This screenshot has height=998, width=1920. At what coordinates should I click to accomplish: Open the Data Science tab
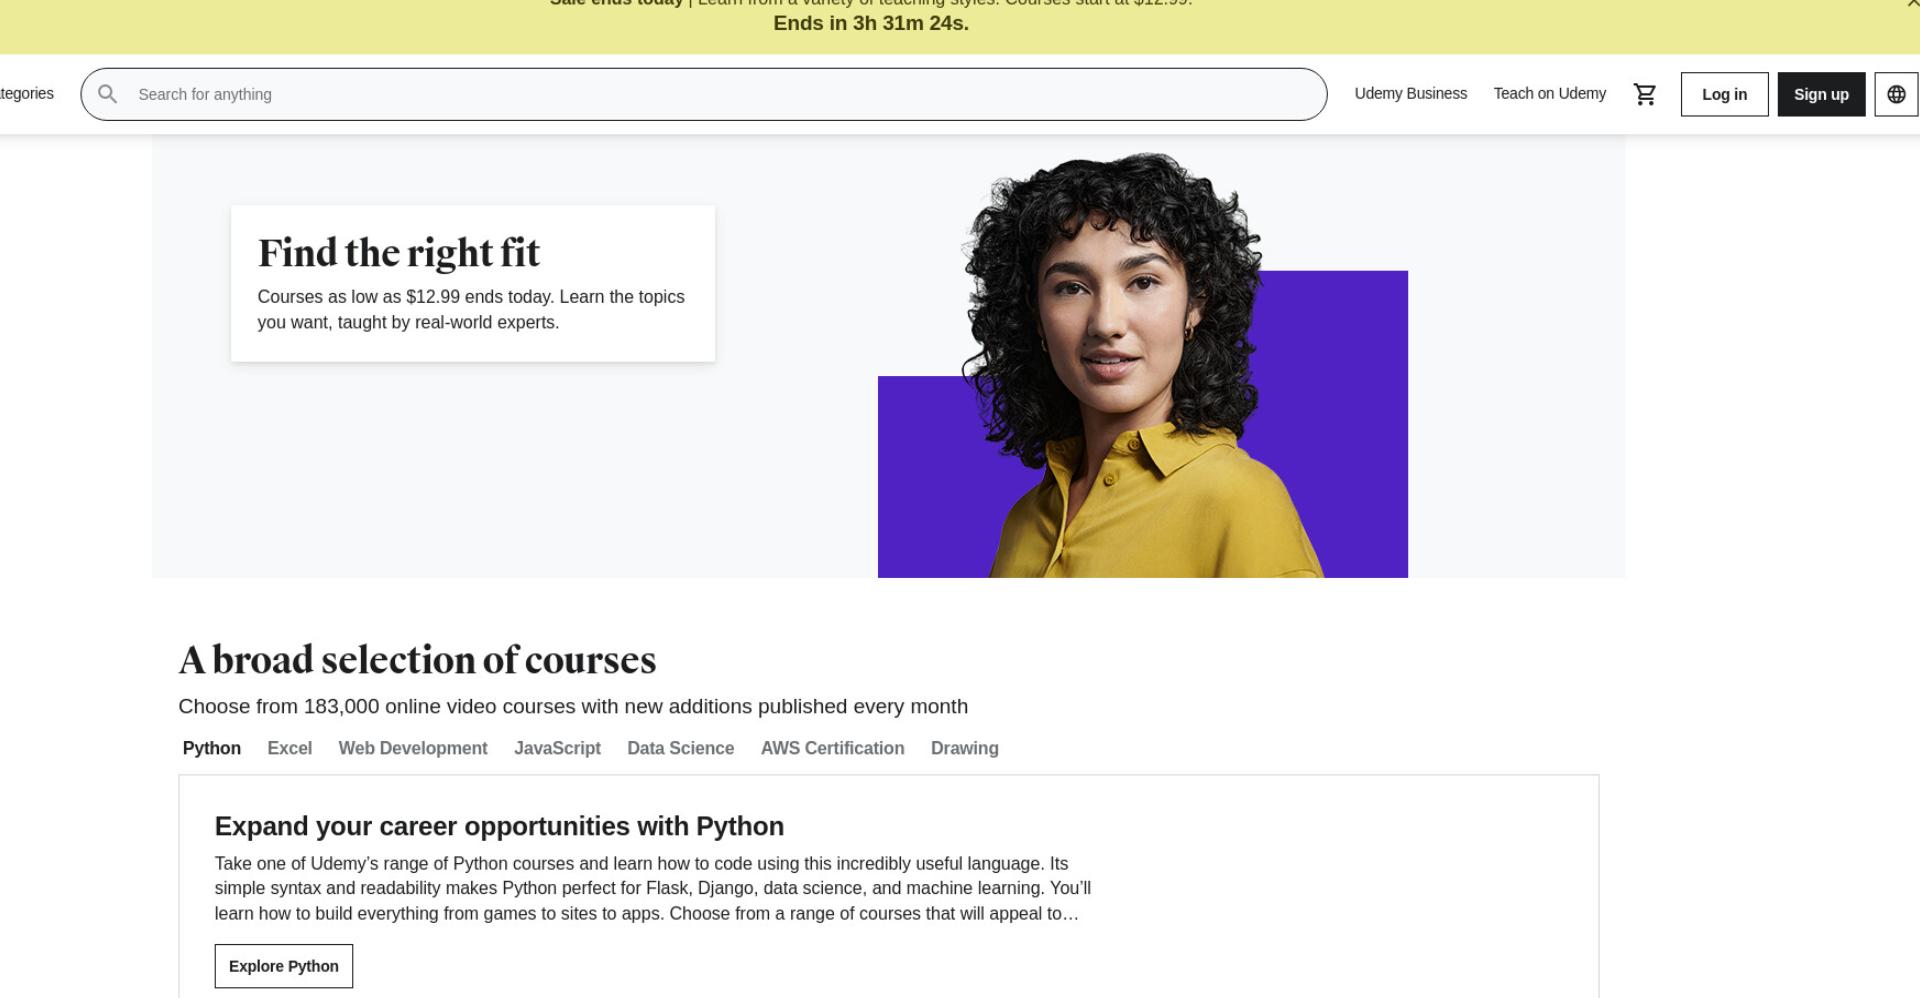tap(681, 748)
